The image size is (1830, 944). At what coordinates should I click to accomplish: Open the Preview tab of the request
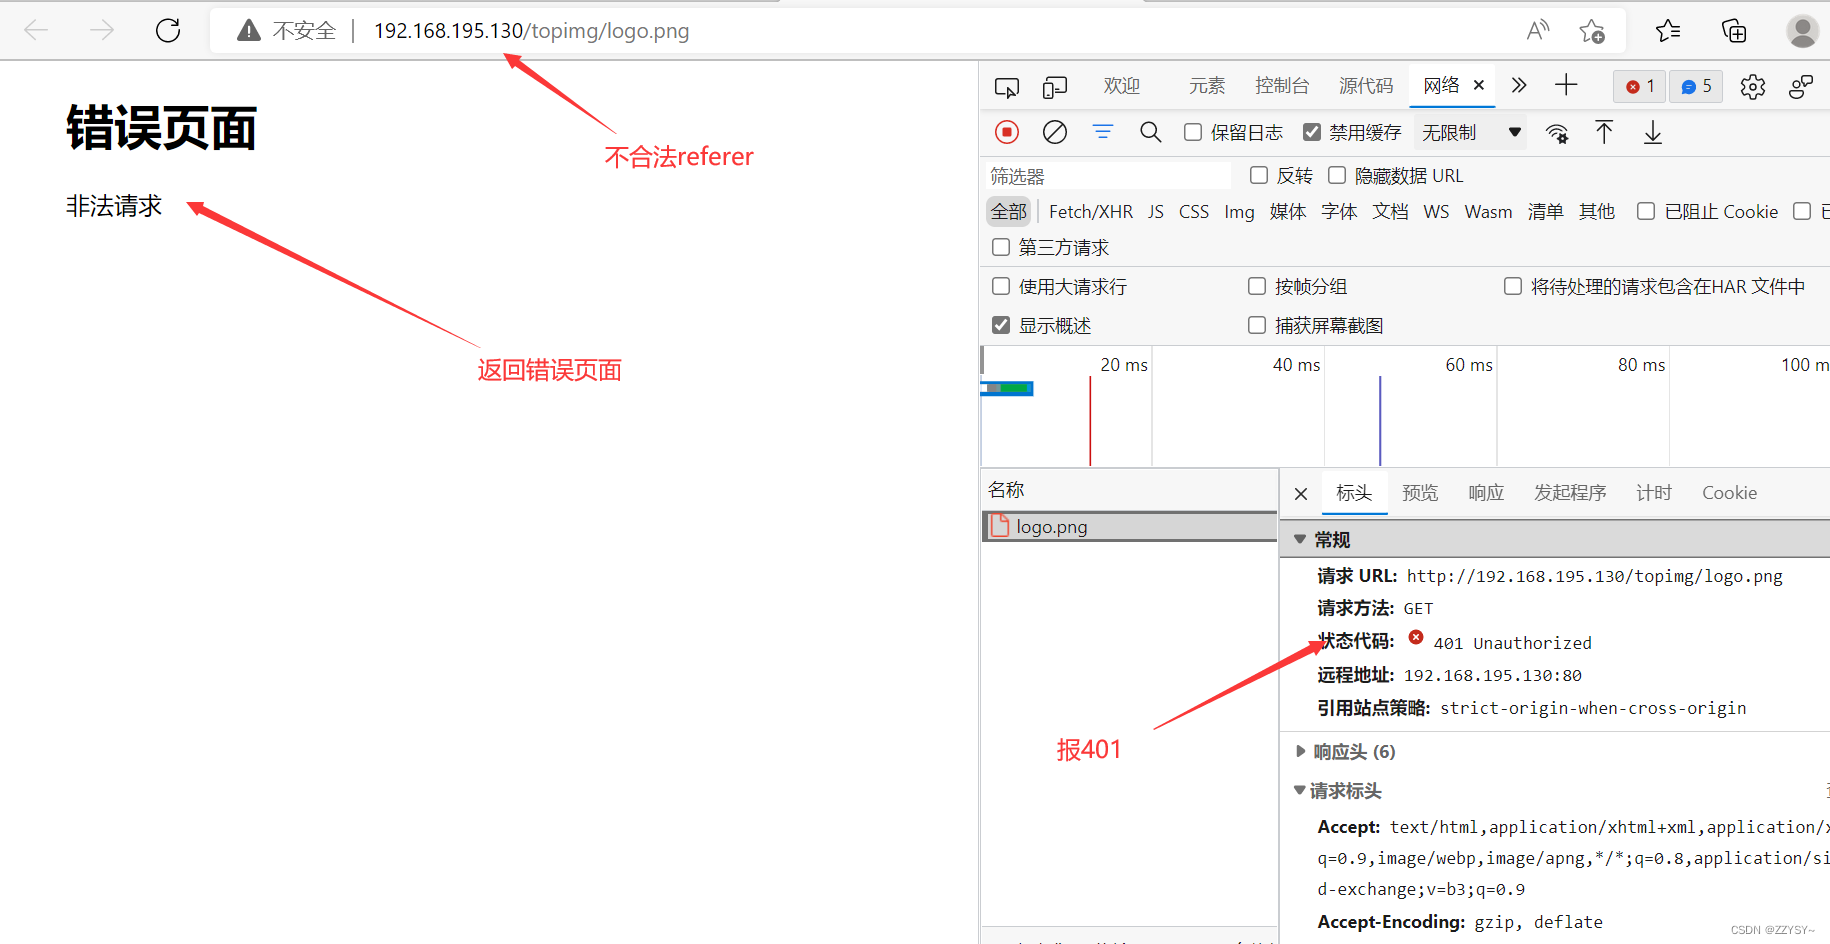[x=1420, y=493]
